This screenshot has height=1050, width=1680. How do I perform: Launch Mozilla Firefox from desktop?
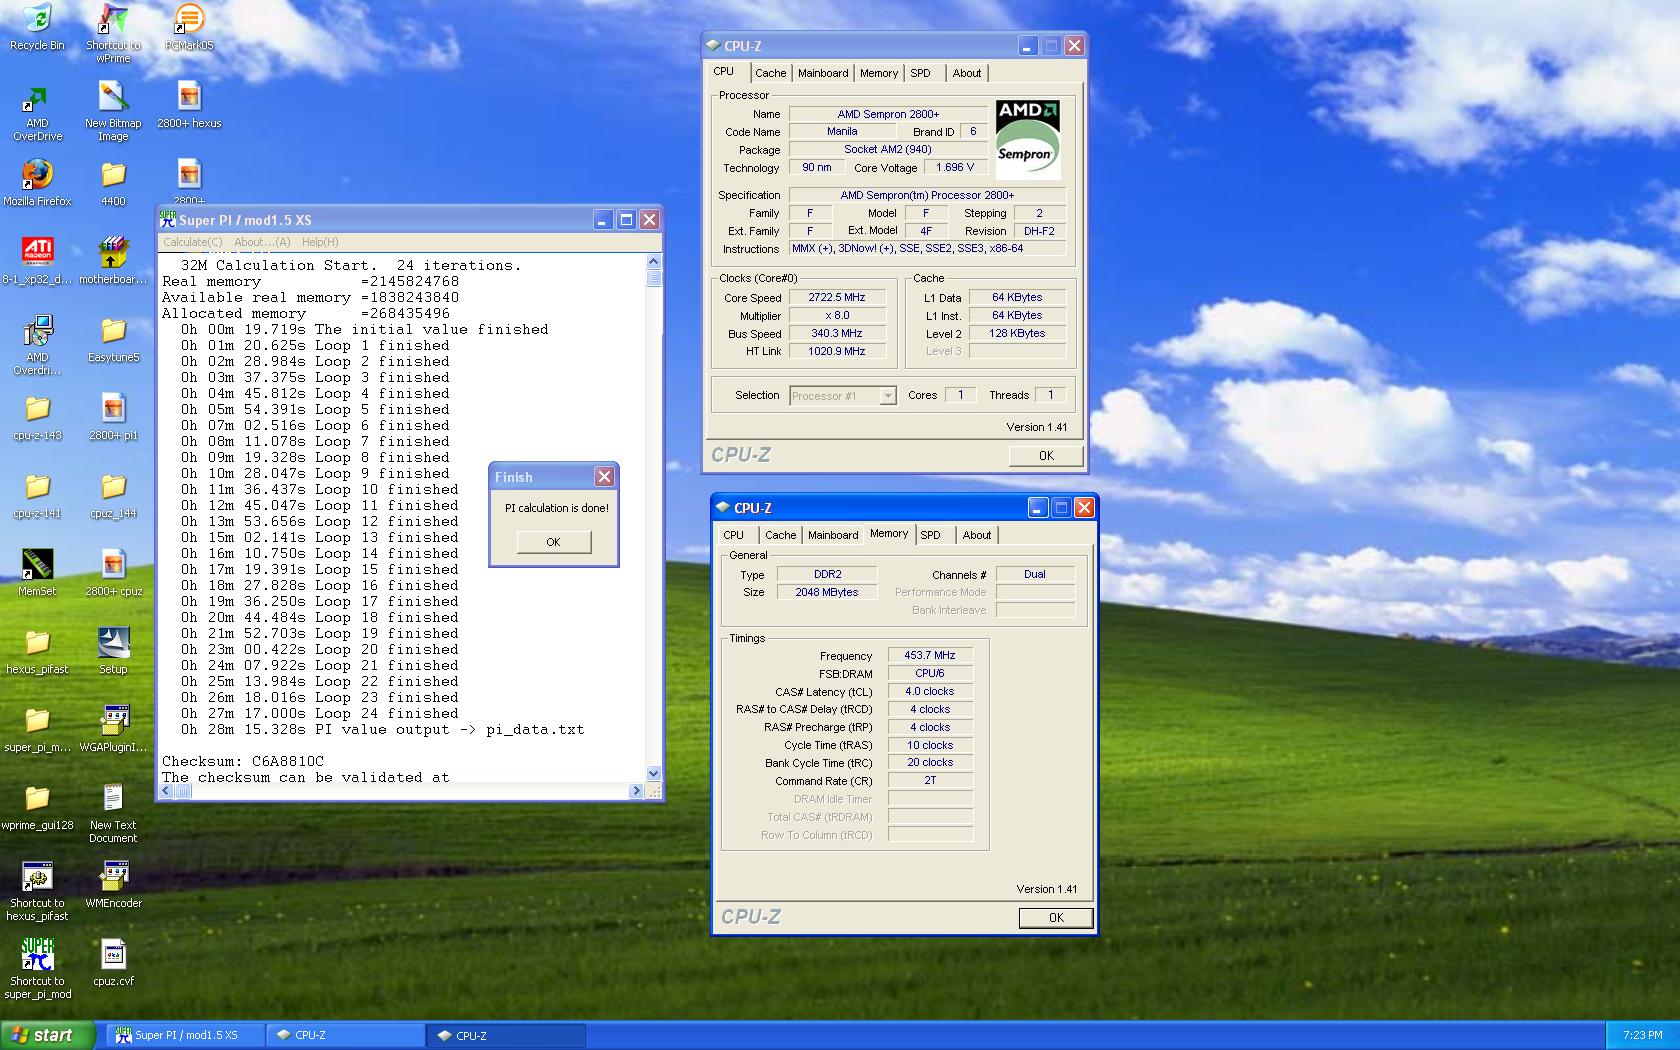pos(37,183)
